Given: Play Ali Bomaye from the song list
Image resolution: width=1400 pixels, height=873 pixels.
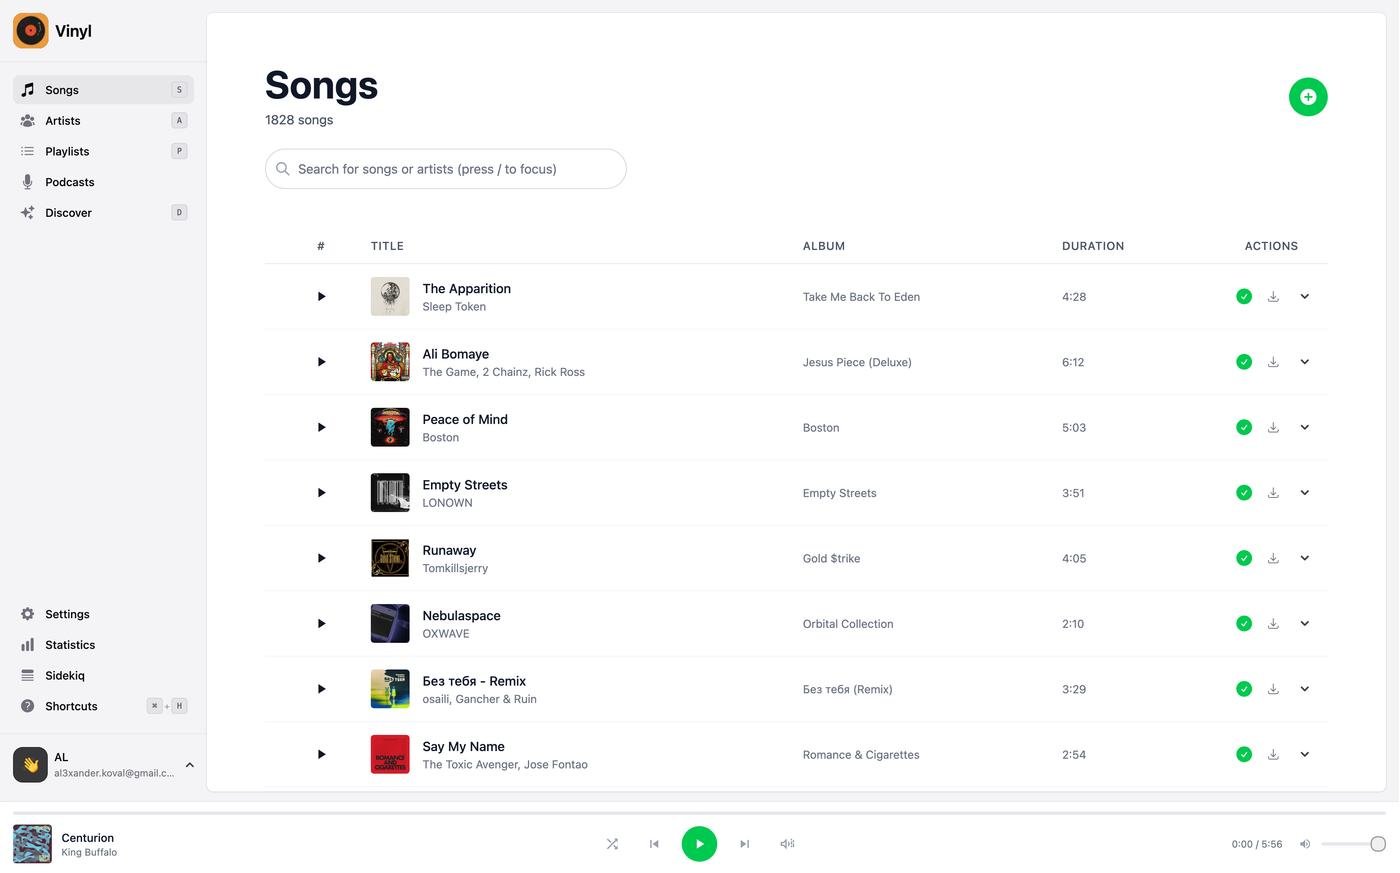Looking at the screenshot, I should 321,362.
